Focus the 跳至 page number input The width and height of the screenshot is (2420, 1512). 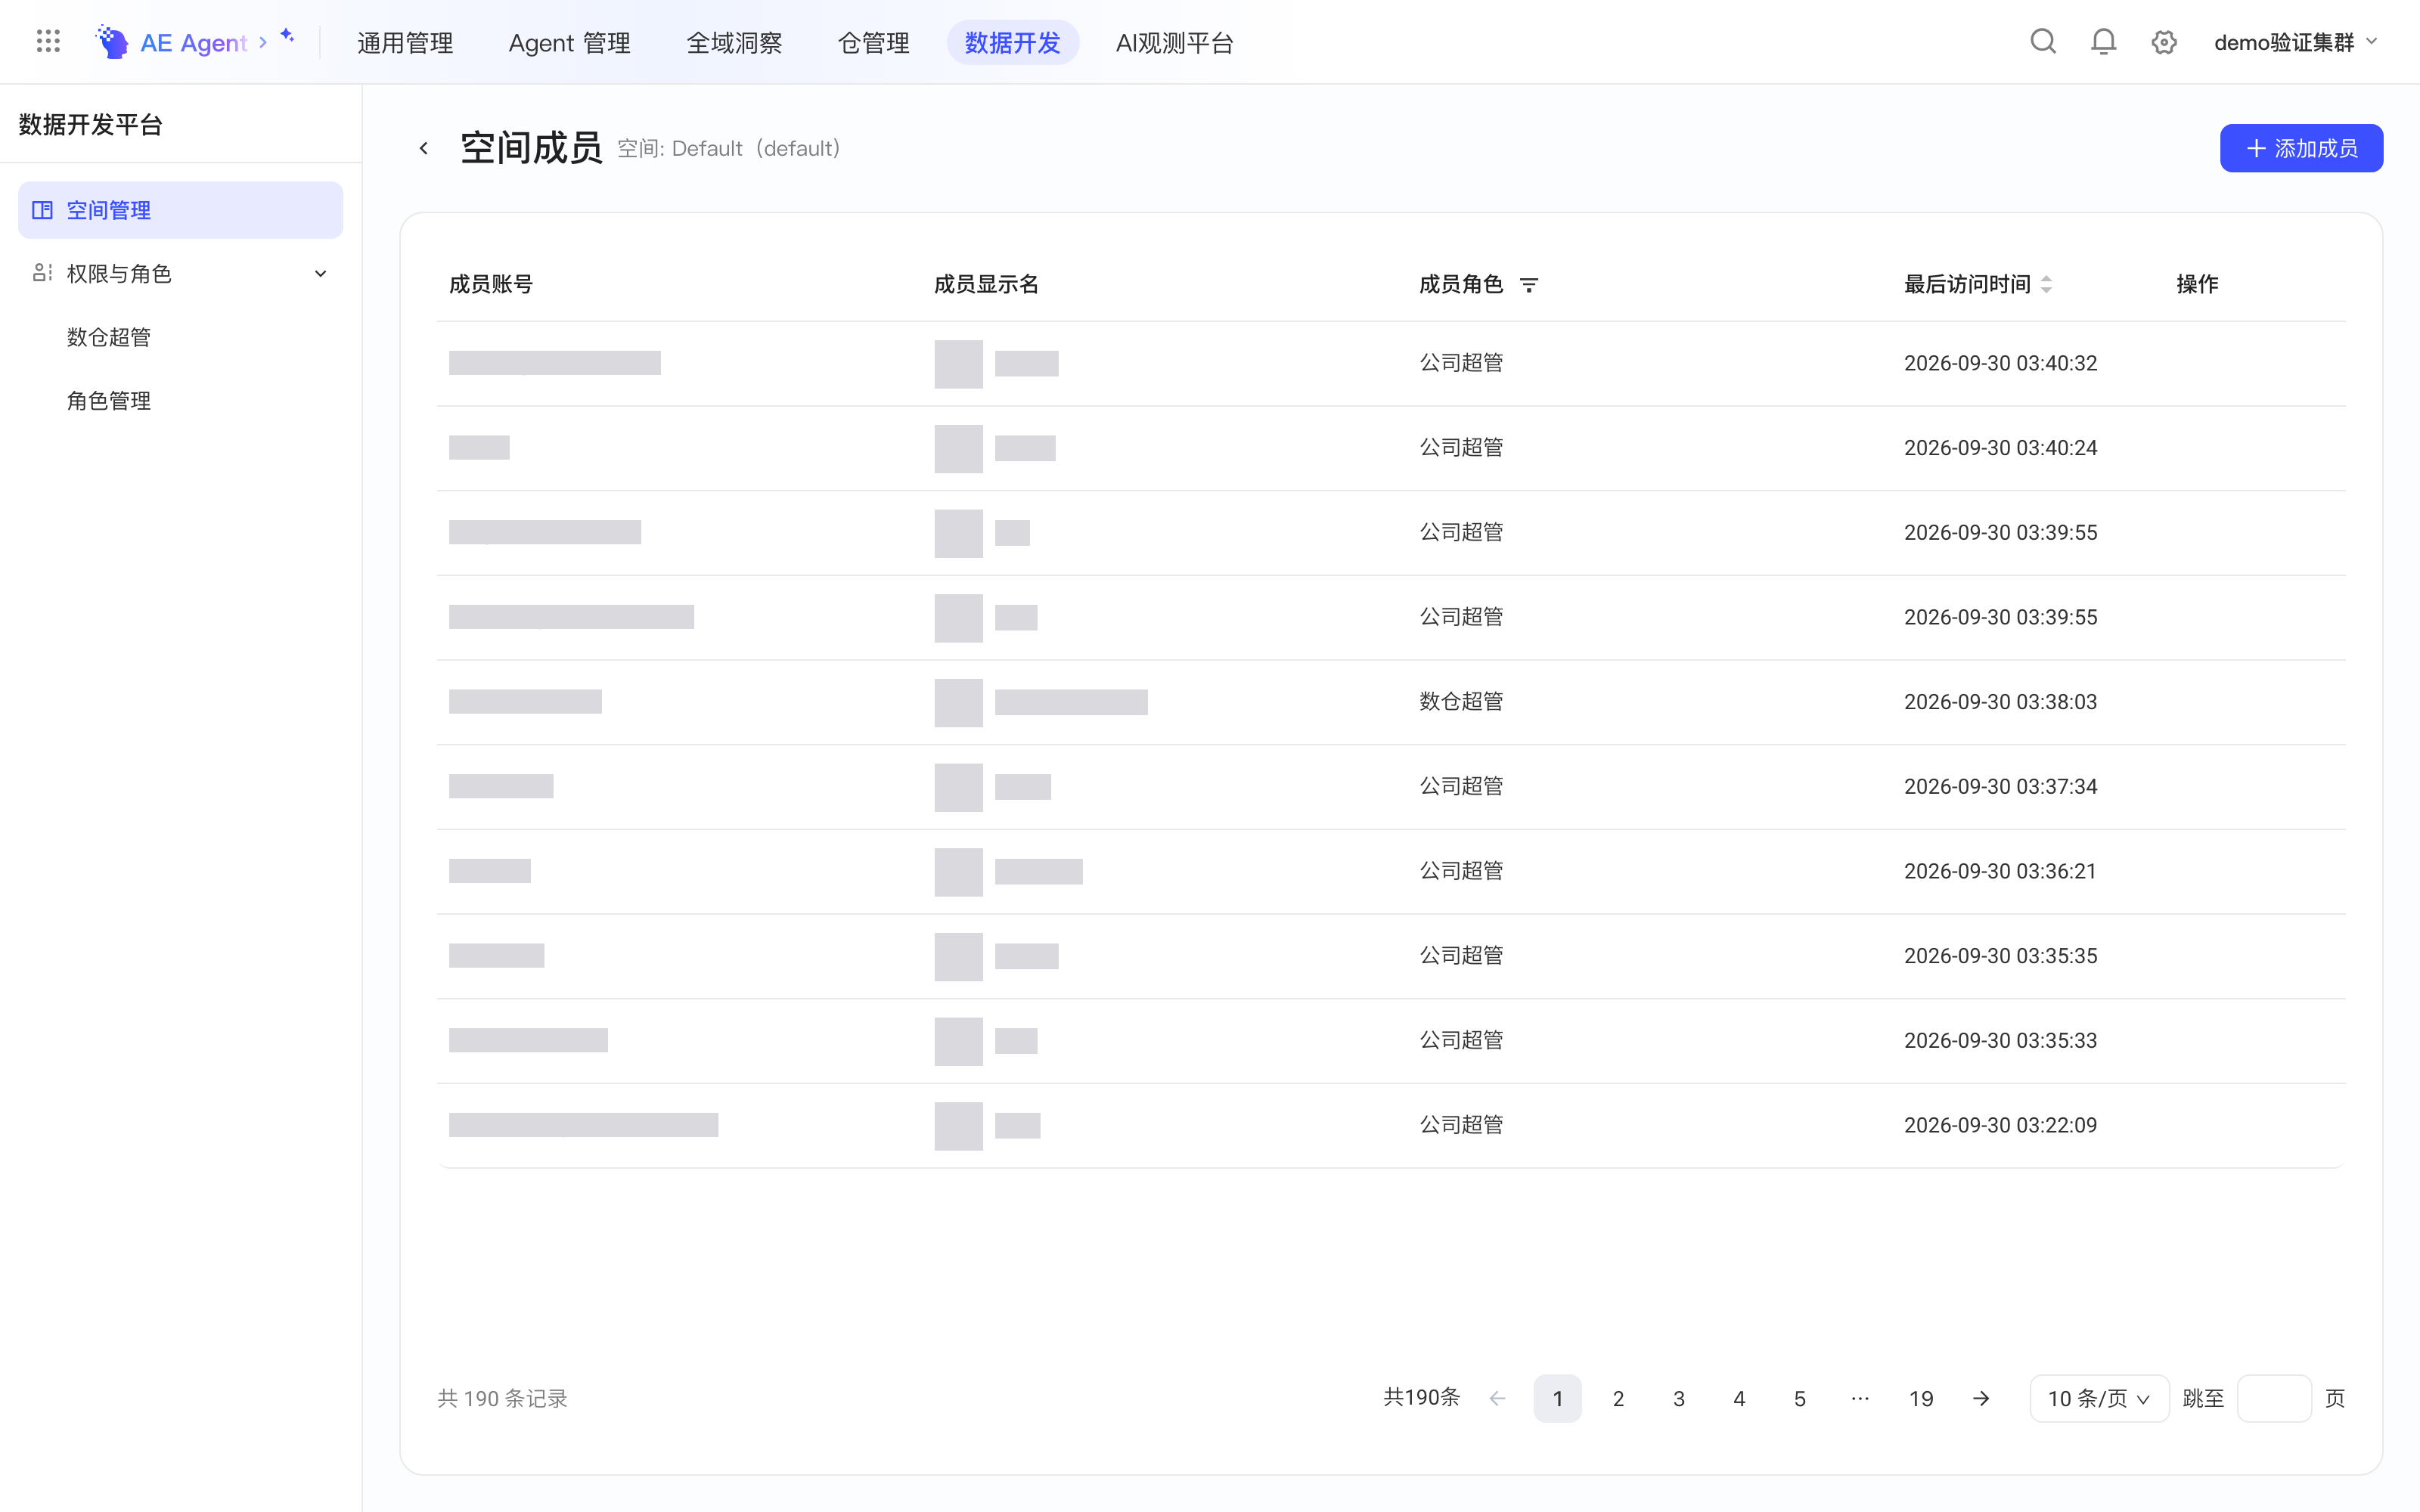2273,1398
